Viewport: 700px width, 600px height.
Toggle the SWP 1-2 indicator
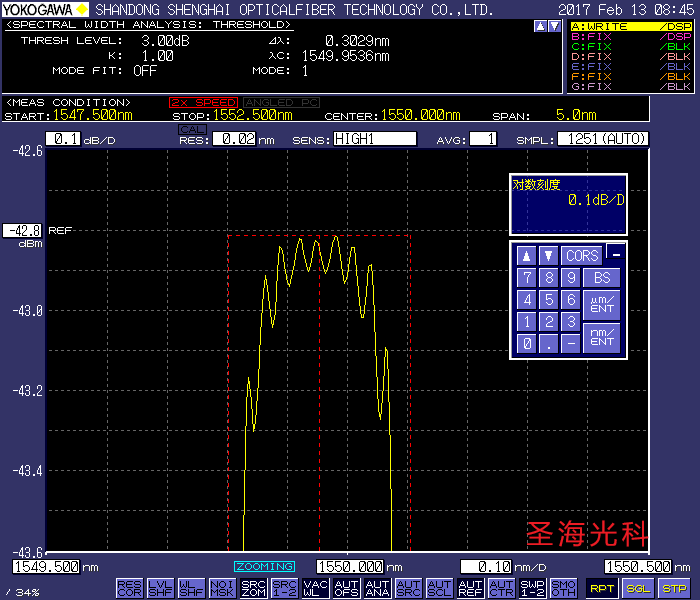533,588
